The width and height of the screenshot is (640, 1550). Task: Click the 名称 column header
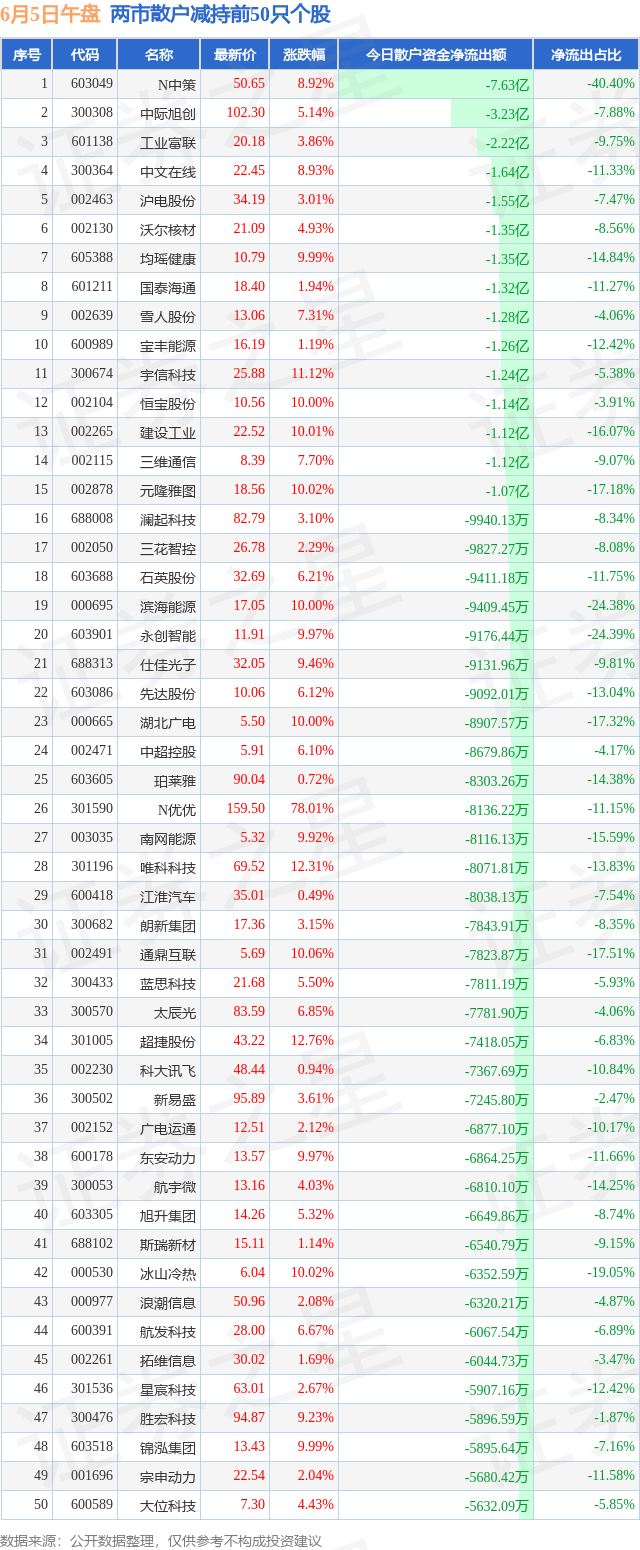[158, 55]
